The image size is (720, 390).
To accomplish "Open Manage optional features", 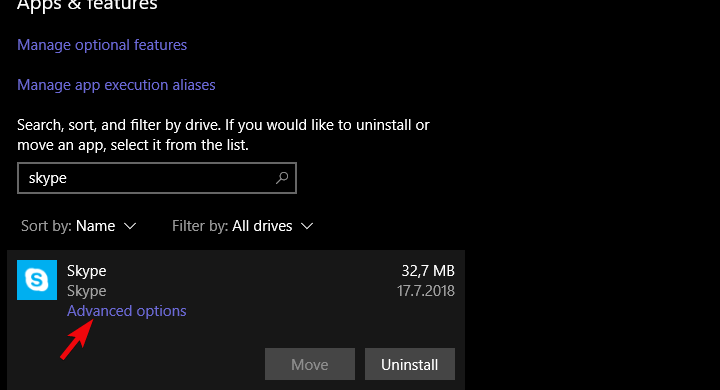I will tap(102, 45).
